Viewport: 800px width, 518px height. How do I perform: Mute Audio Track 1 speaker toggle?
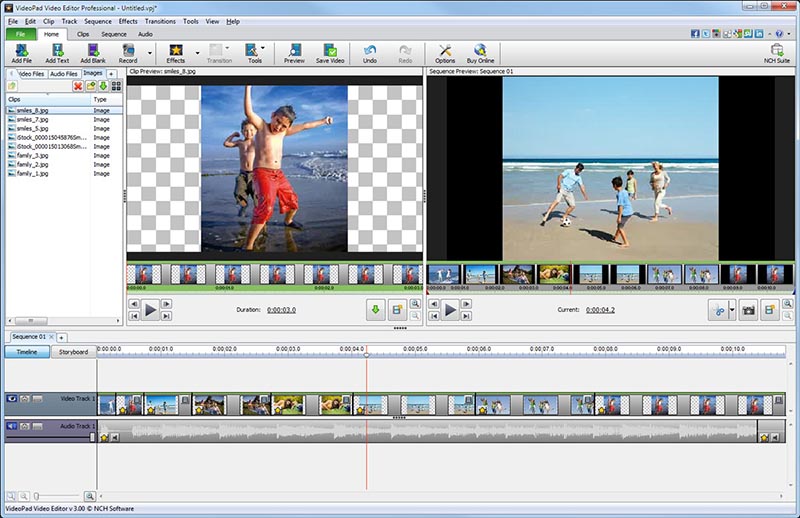point(12,427)
